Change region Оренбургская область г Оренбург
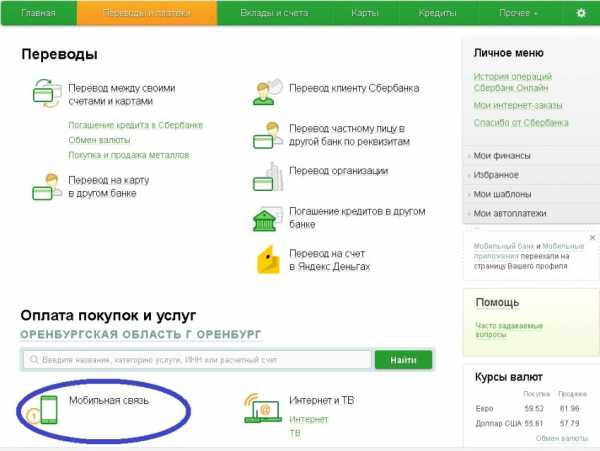600x451 pixels. 141,334
